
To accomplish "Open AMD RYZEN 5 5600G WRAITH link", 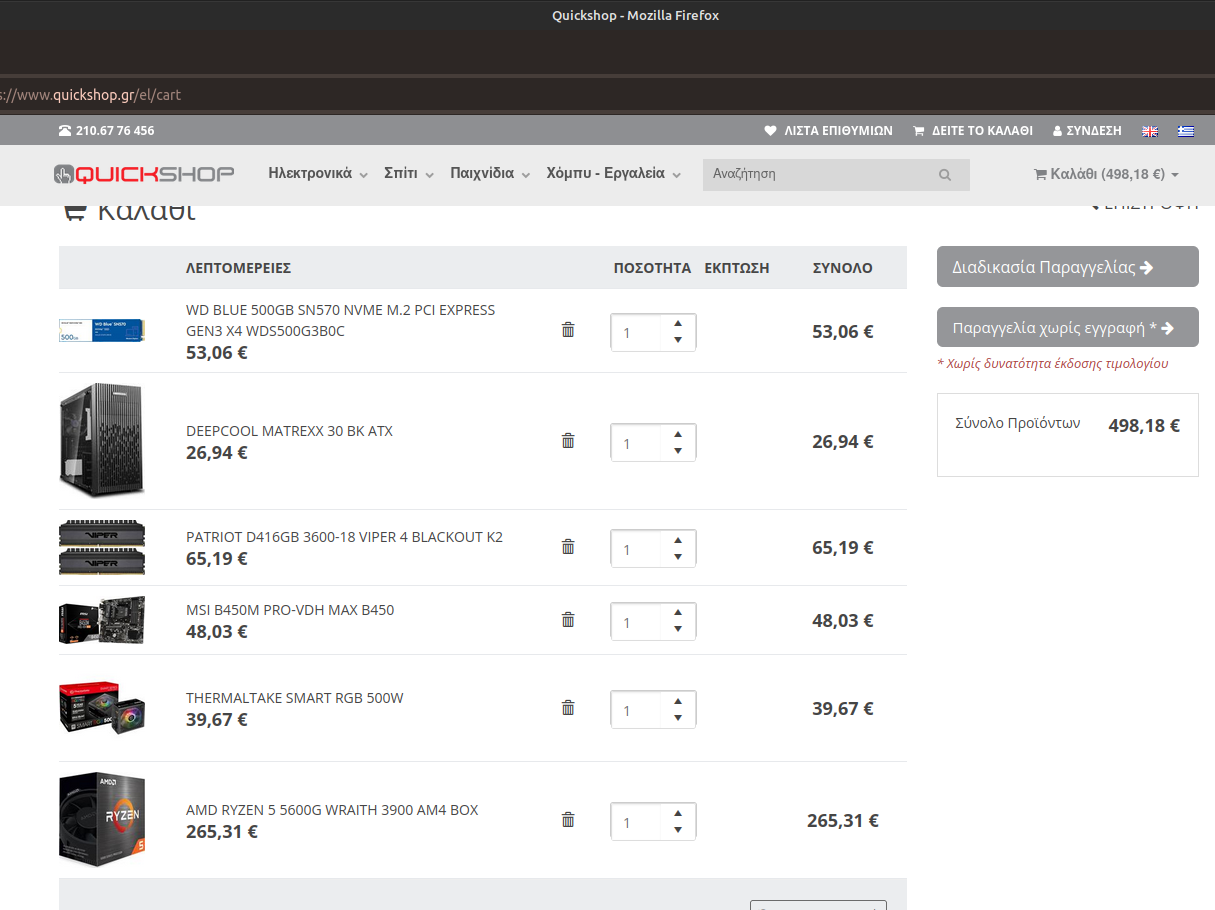I will (x=332, y=810).
